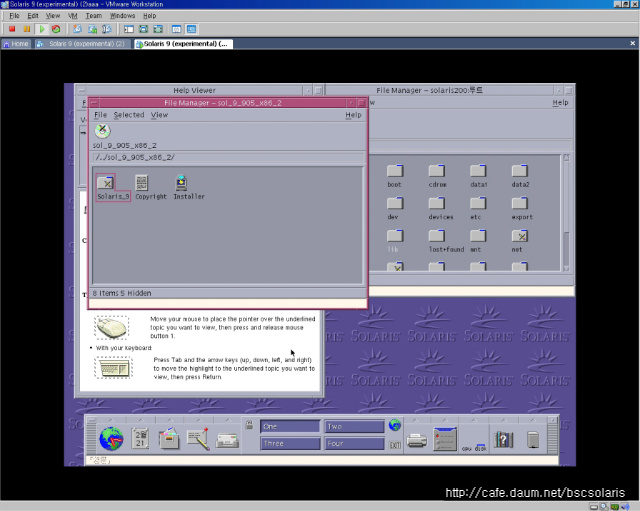Switch to workspace Four

point(354,444)
